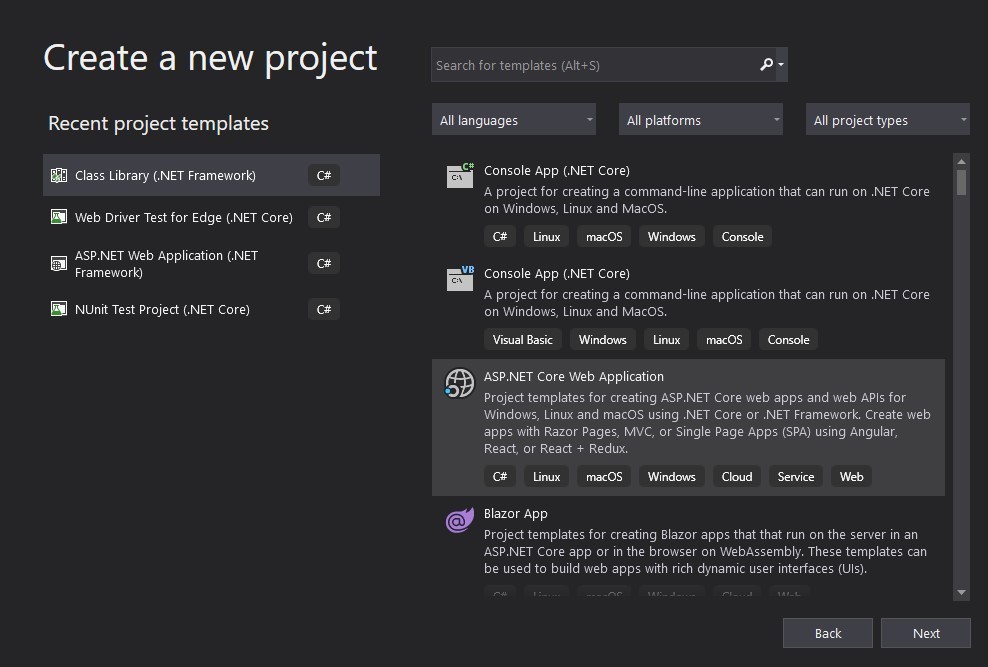Click the macOS tag under VB Console App
The height and width of the screenshot is (667, 988).
pos(724,339)
